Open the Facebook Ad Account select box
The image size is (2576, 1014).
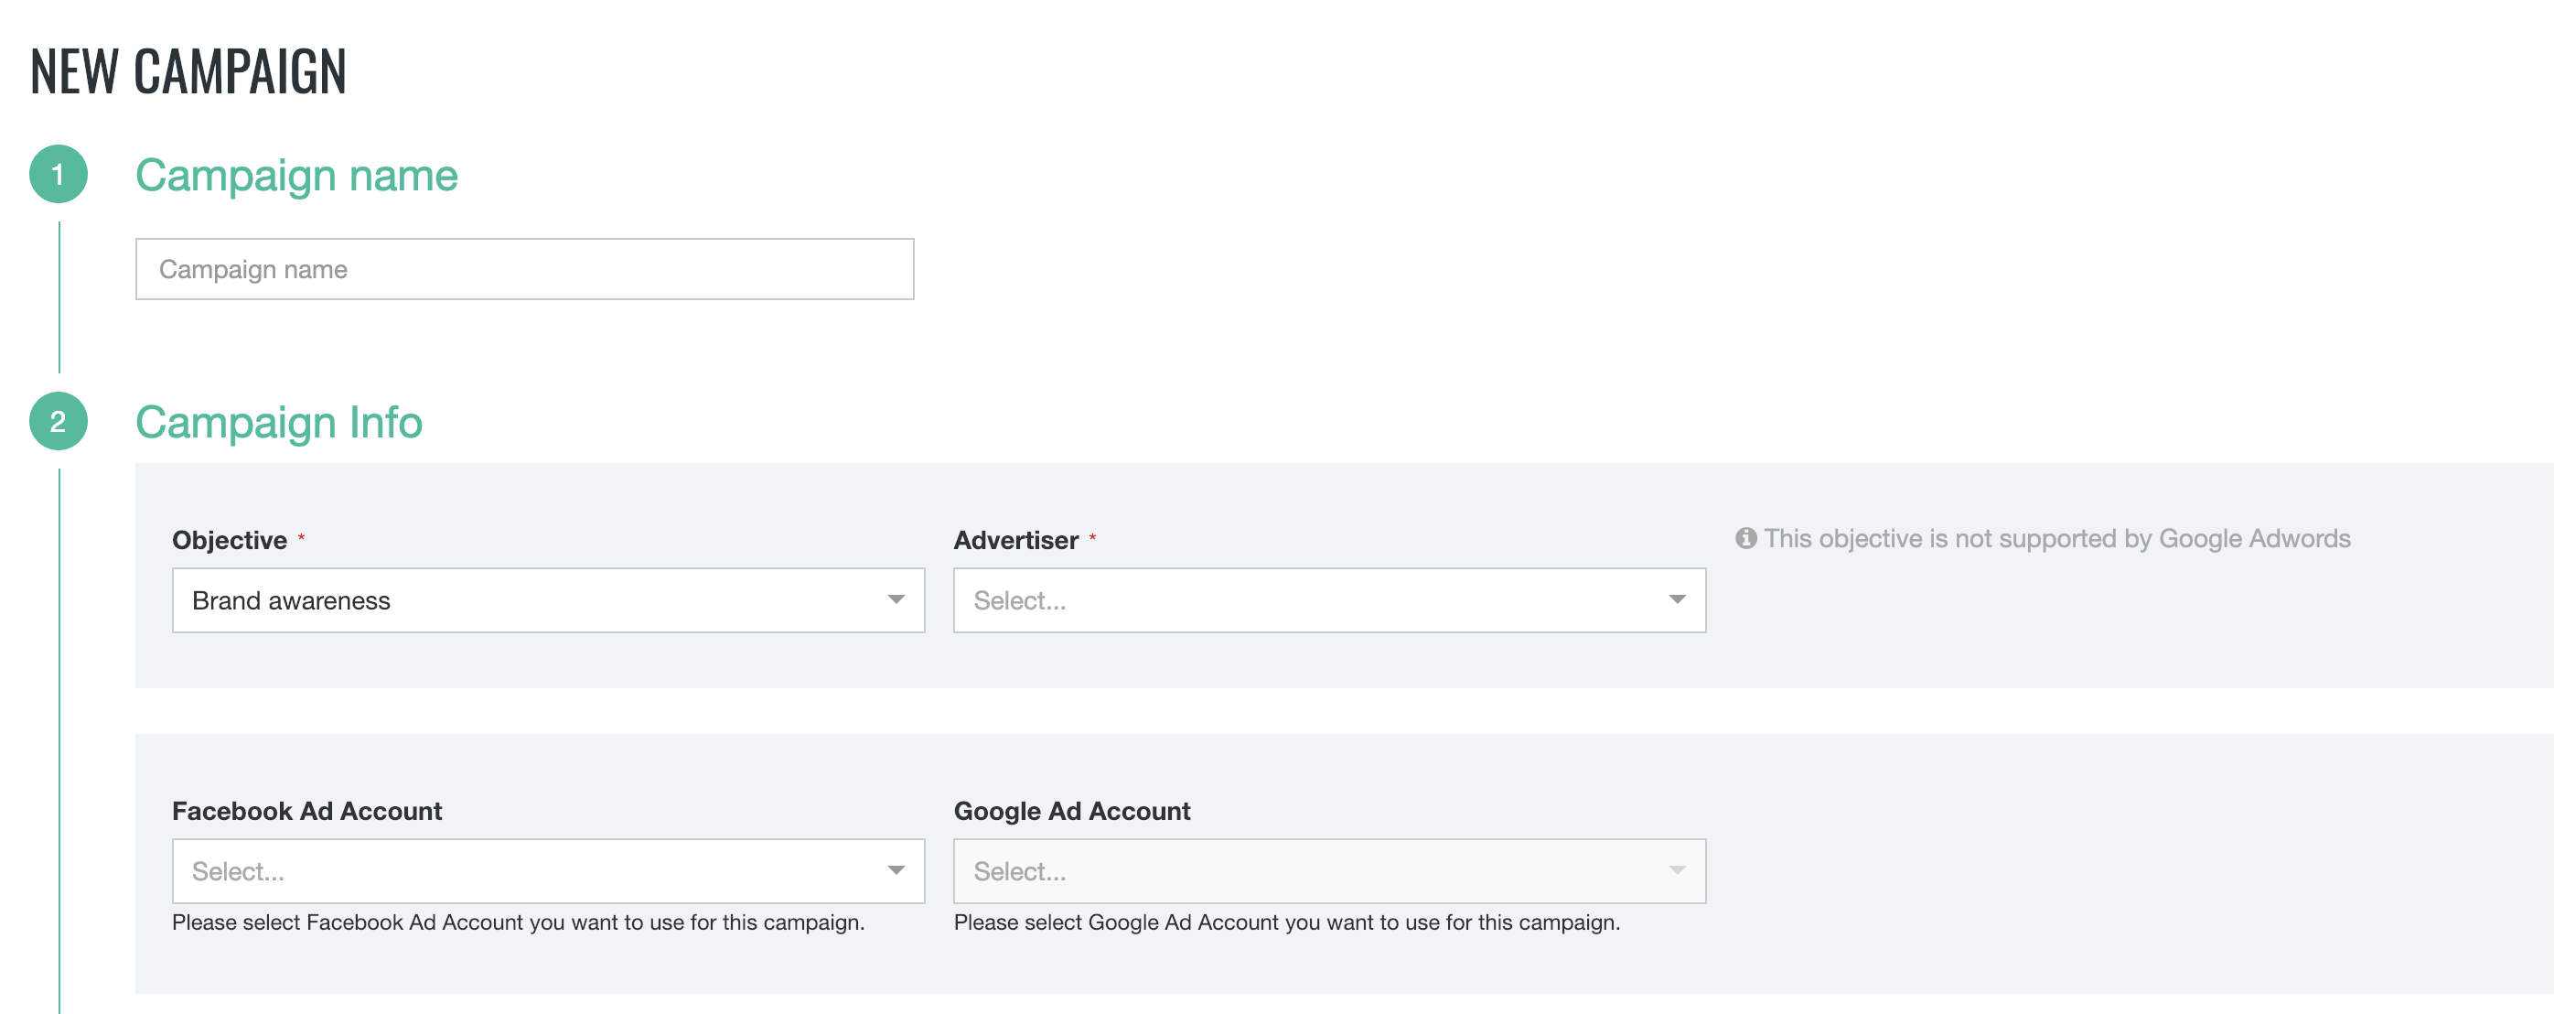pos(530,870)
